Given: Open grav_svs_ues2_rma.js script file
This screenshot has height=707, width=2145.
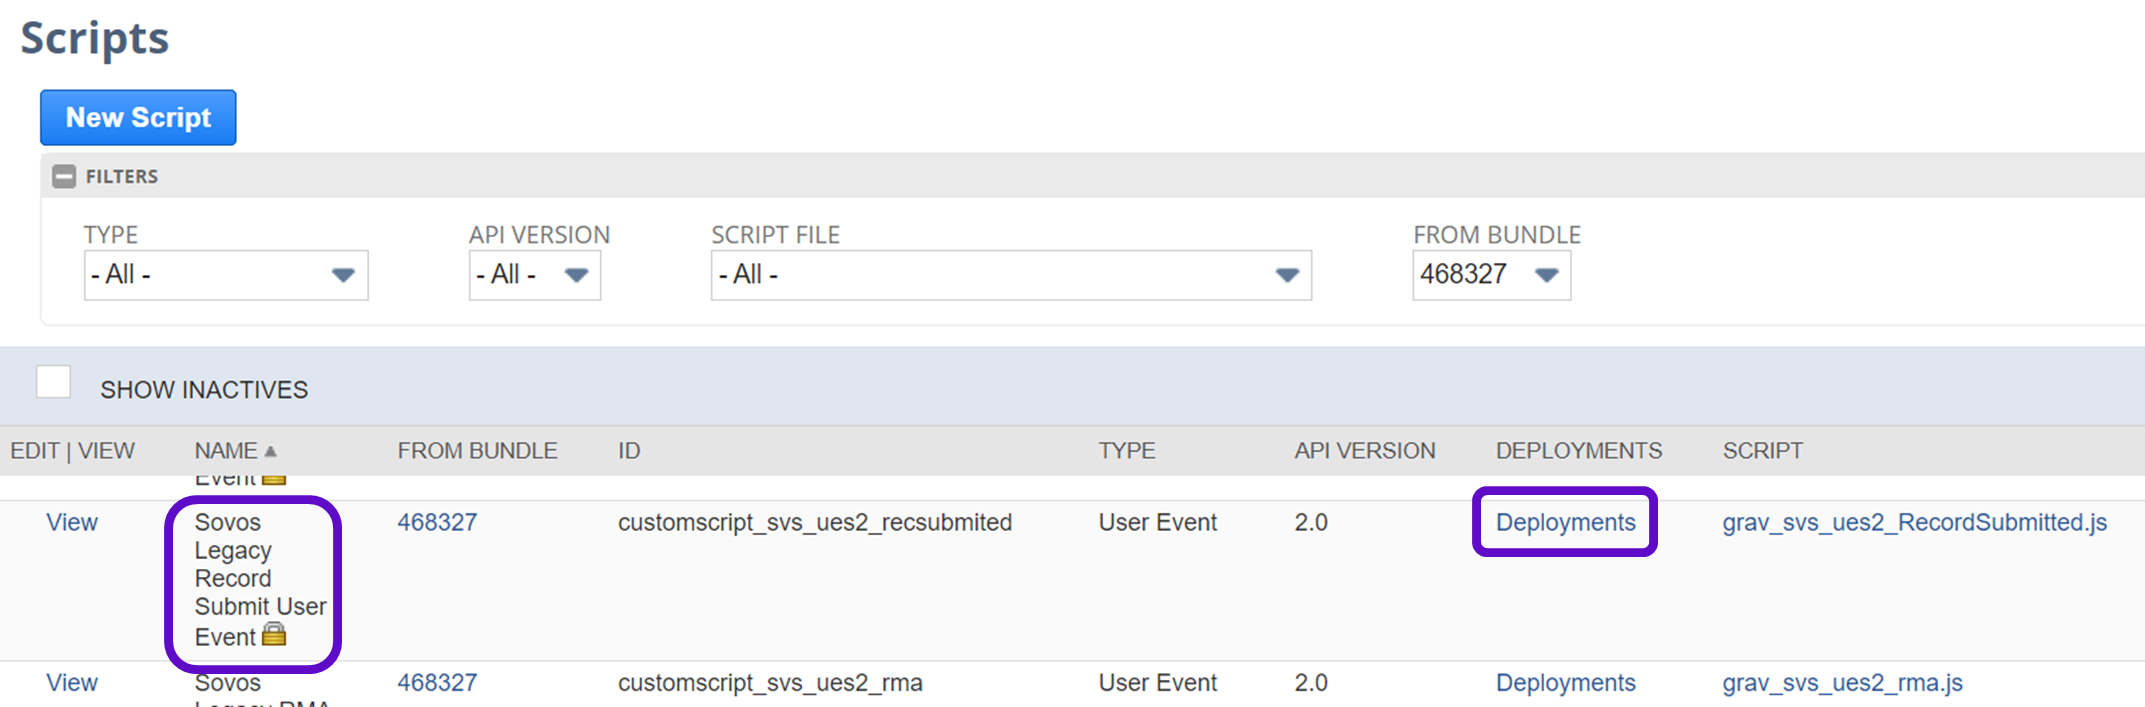Looking at the screenshot, I should [x=1843, y=683].
